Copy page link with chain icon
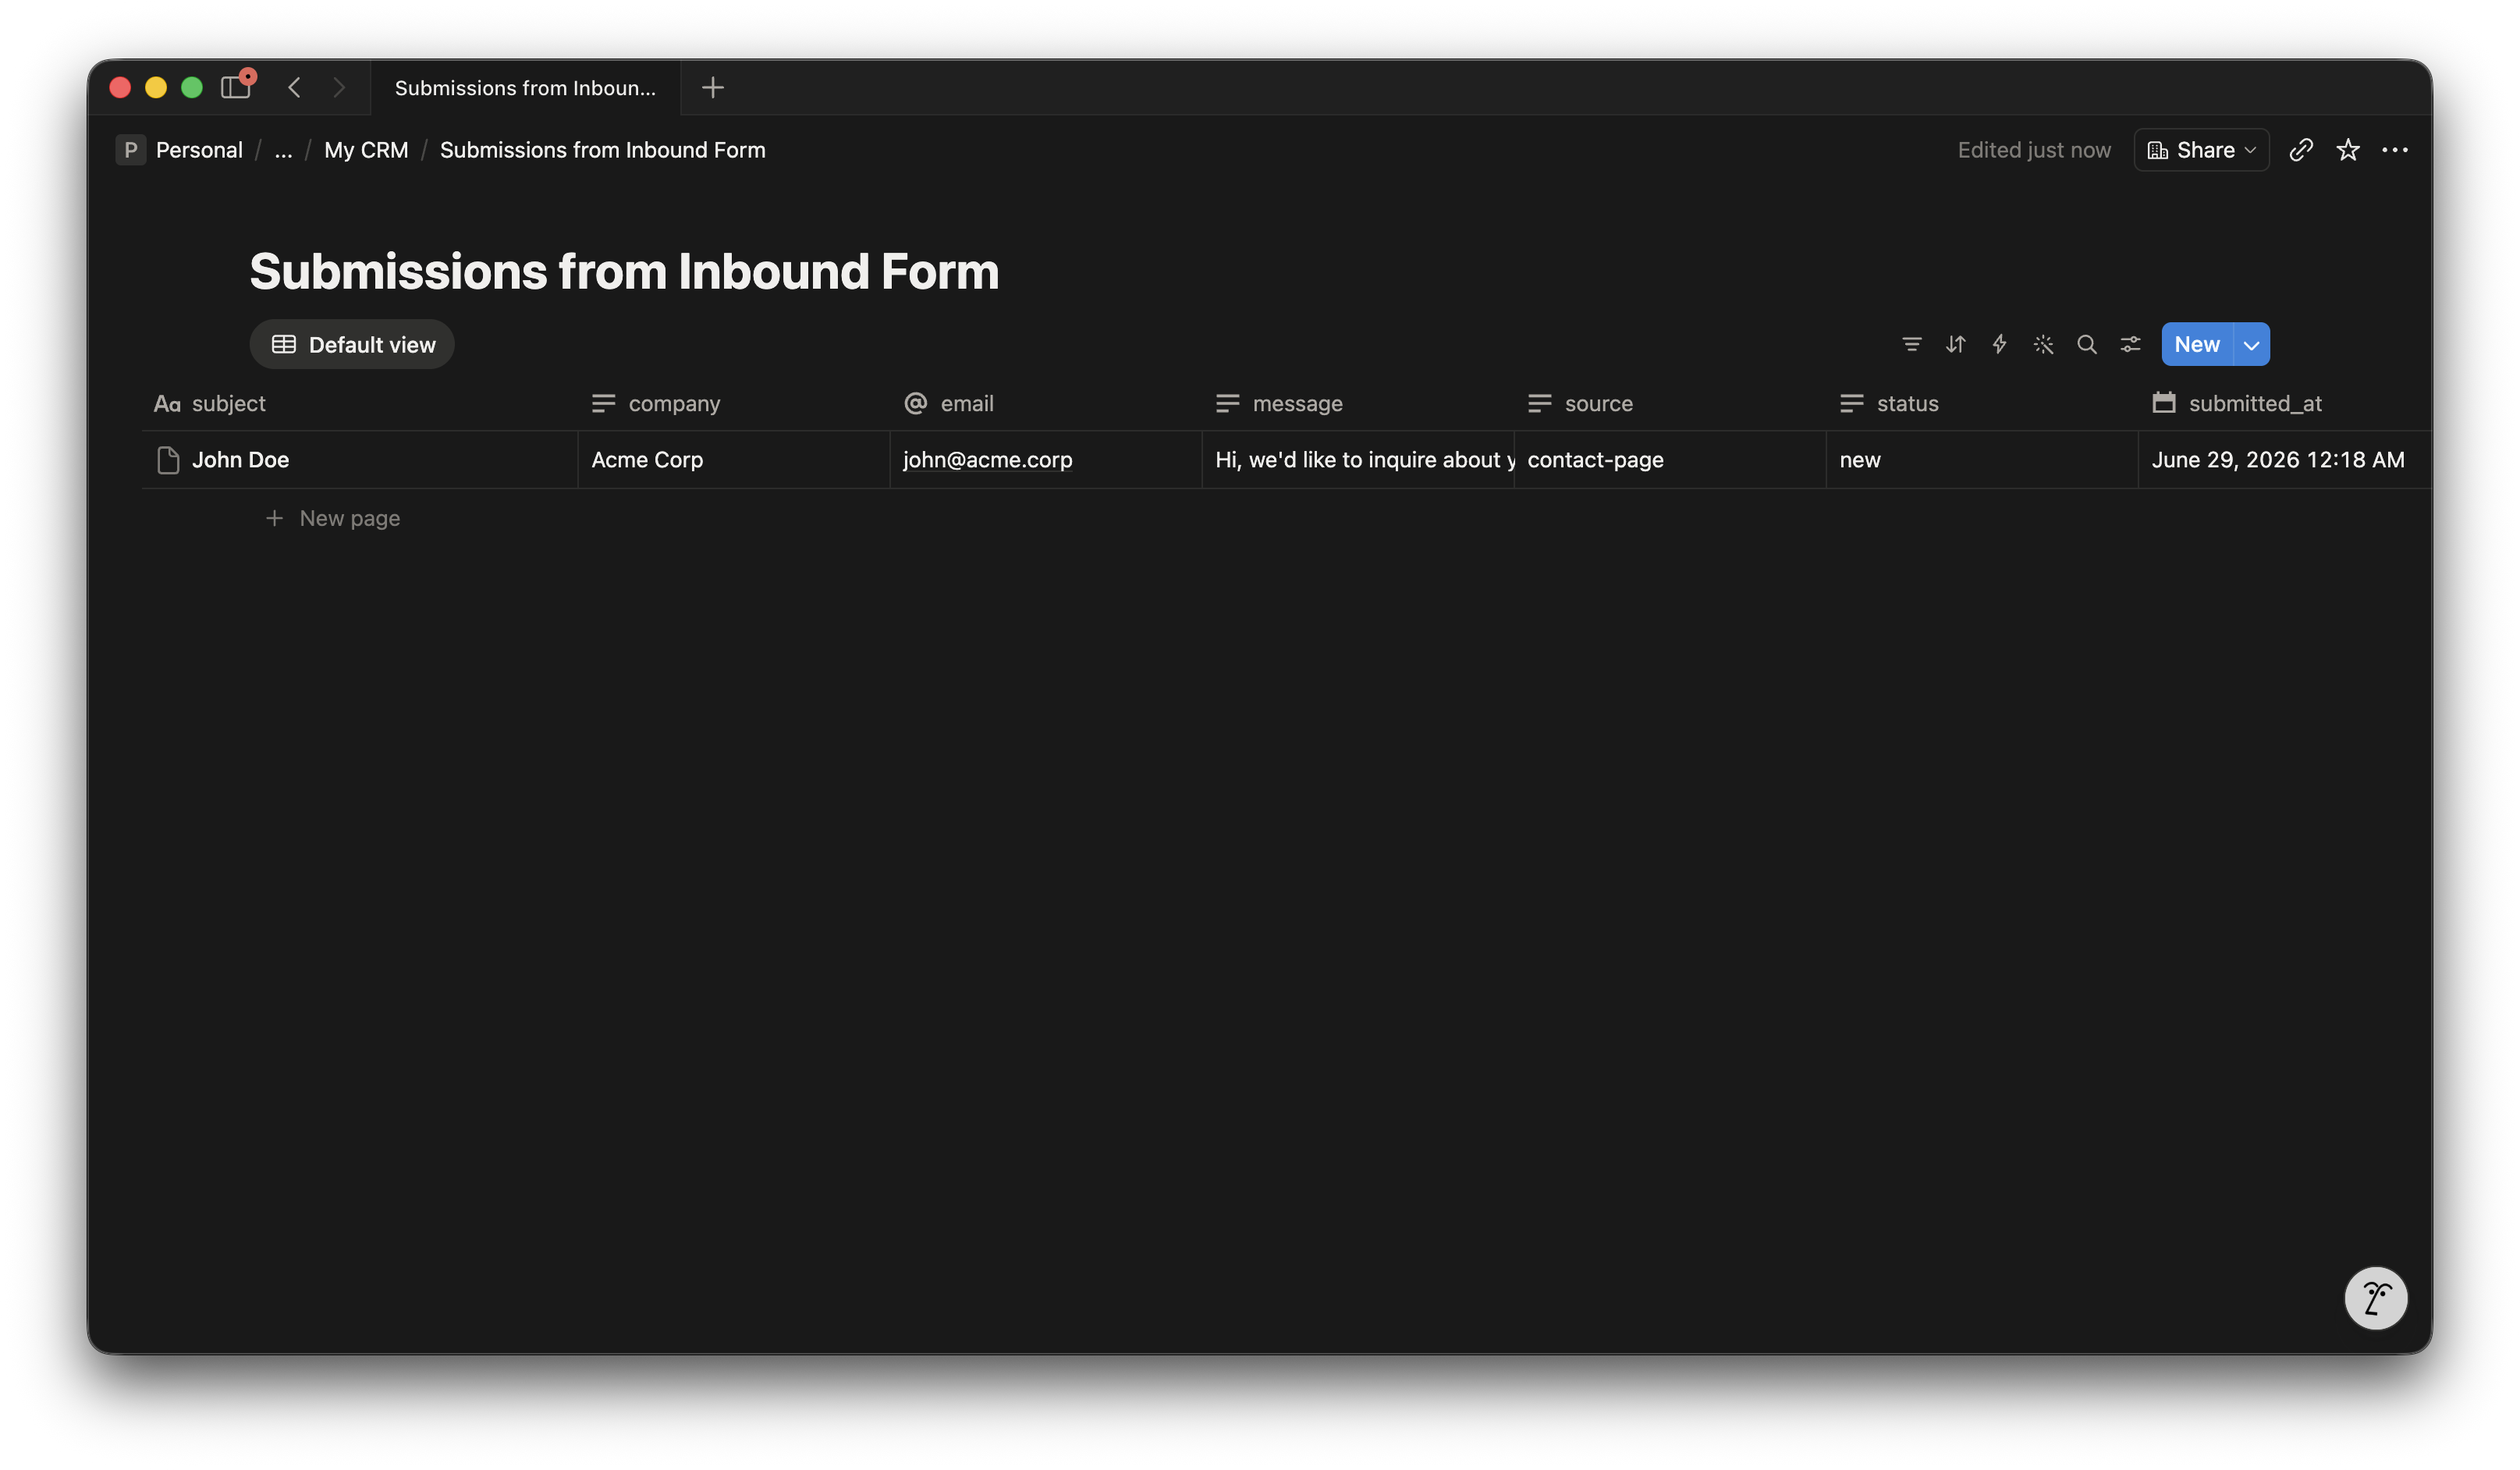2520x1470 pixels. pyautogui.click(x=2300, y=149)
